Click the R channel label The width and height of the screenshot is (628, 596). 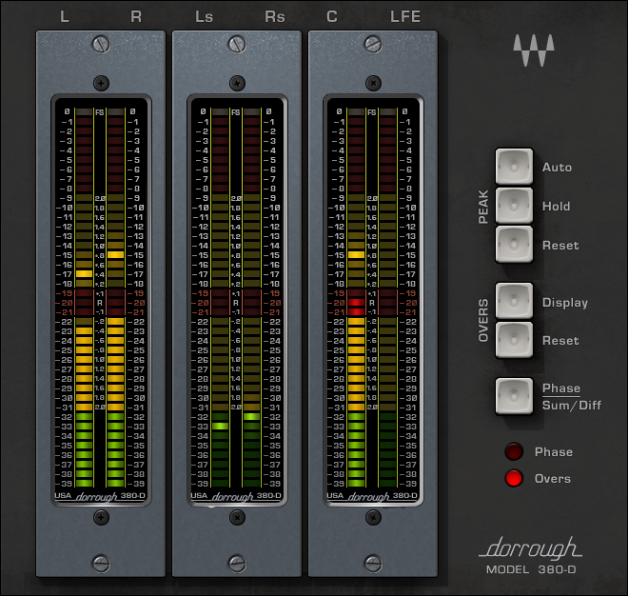pyautogui.click(x=136, y=17)
